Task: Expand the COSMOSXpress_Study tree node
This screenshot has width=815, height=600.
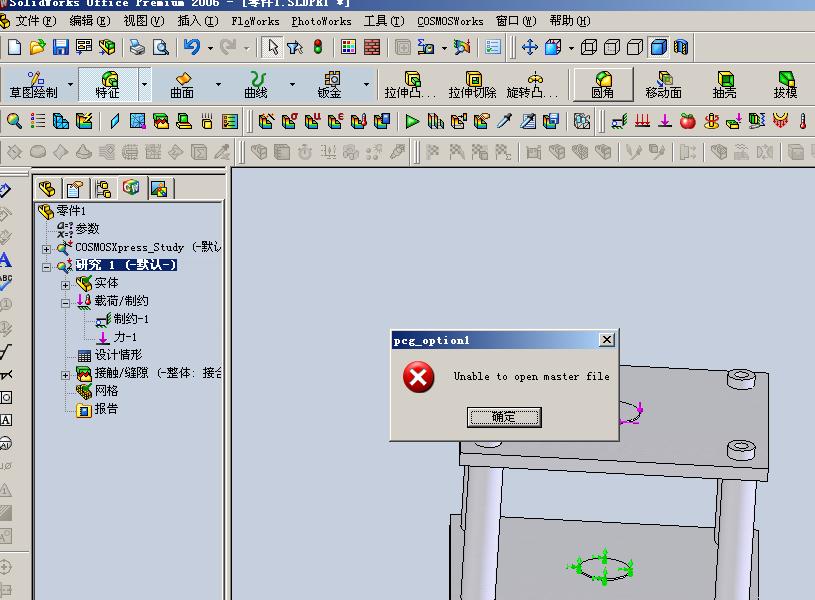Action: click(x=46, y=249)
